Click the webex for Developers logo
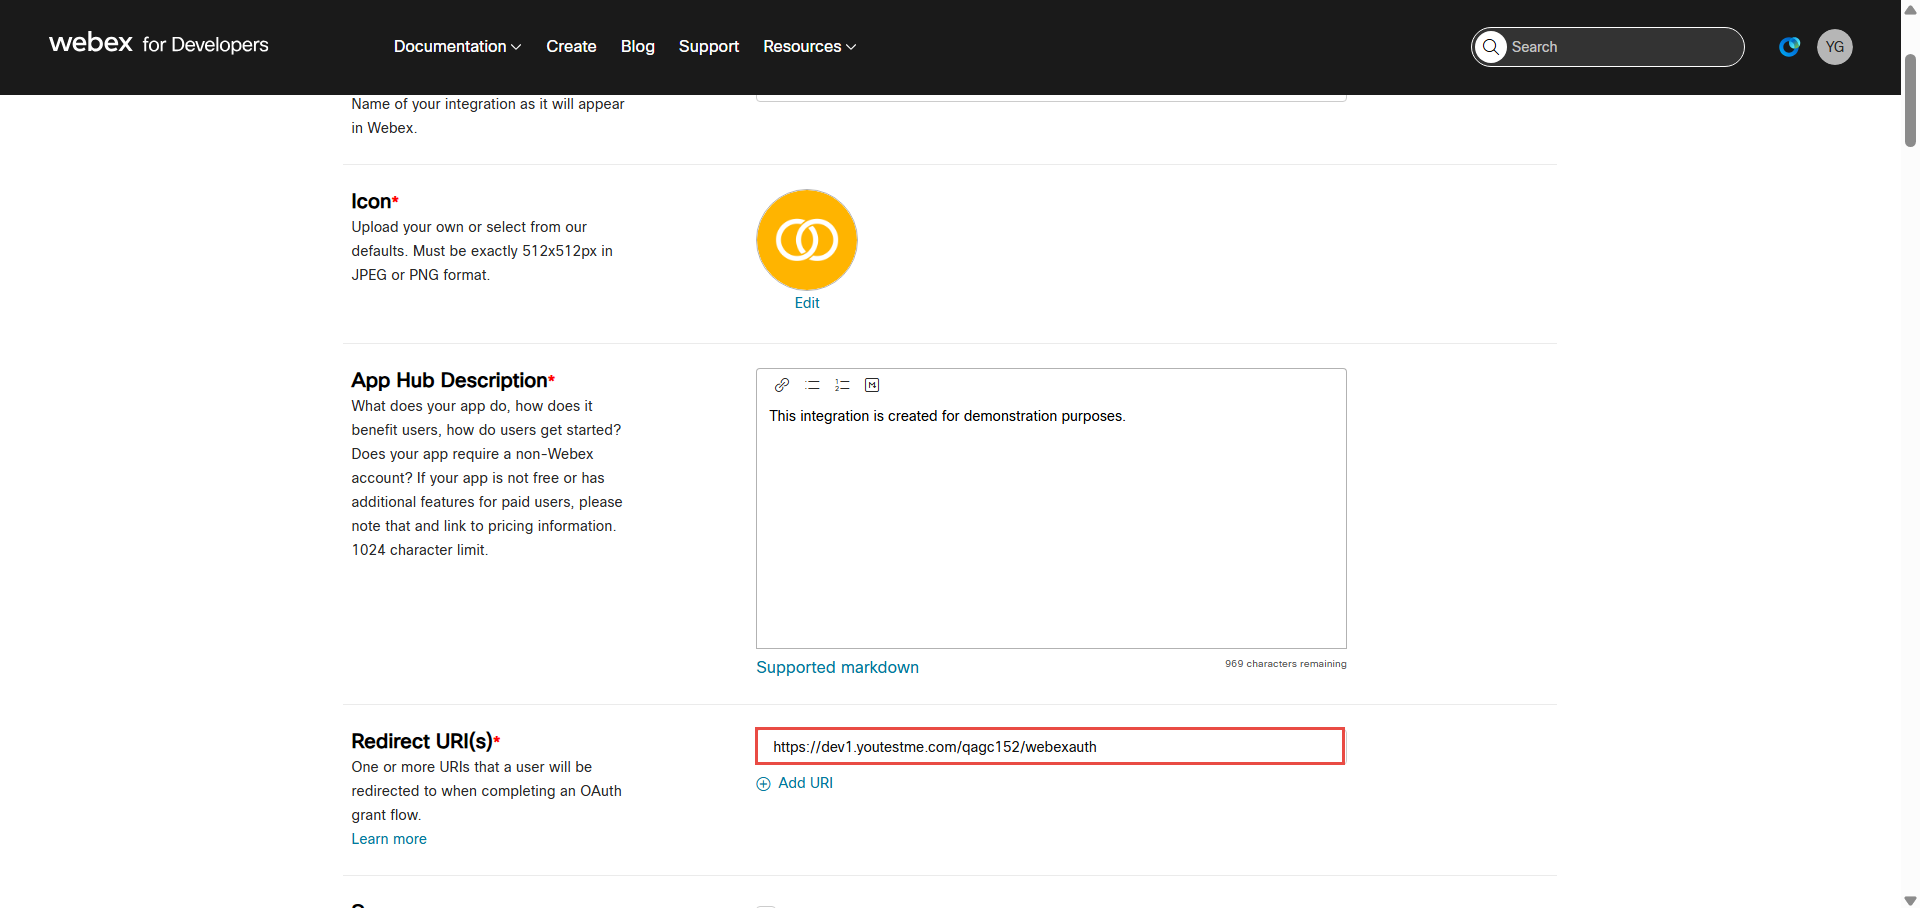The height and width of the screenshot is (908, 1920). click(159, 44)
